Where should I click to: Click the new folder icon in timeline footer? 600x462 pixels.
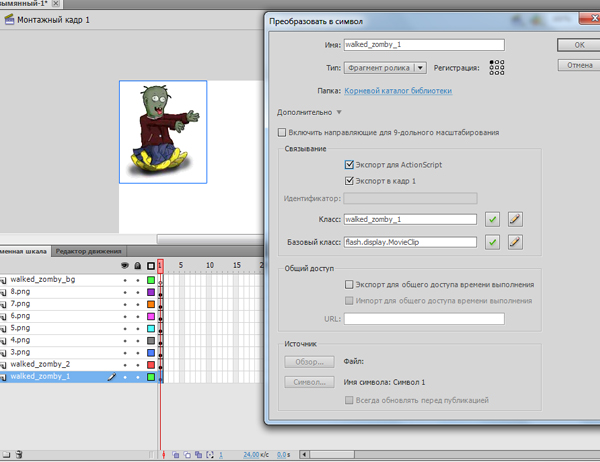click(x=6, y=454)
